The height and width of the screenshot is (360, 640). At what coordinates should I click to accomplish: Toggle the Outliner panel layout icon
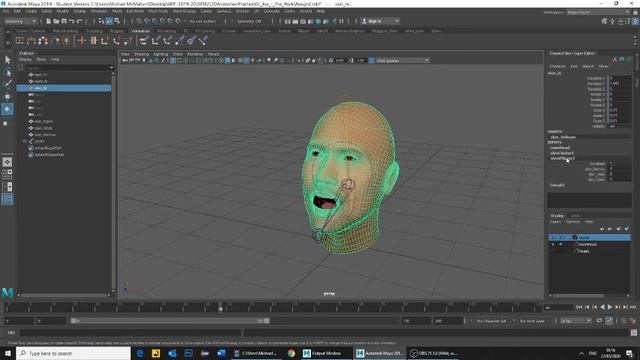pyautogui.click(x=7, y=199)
